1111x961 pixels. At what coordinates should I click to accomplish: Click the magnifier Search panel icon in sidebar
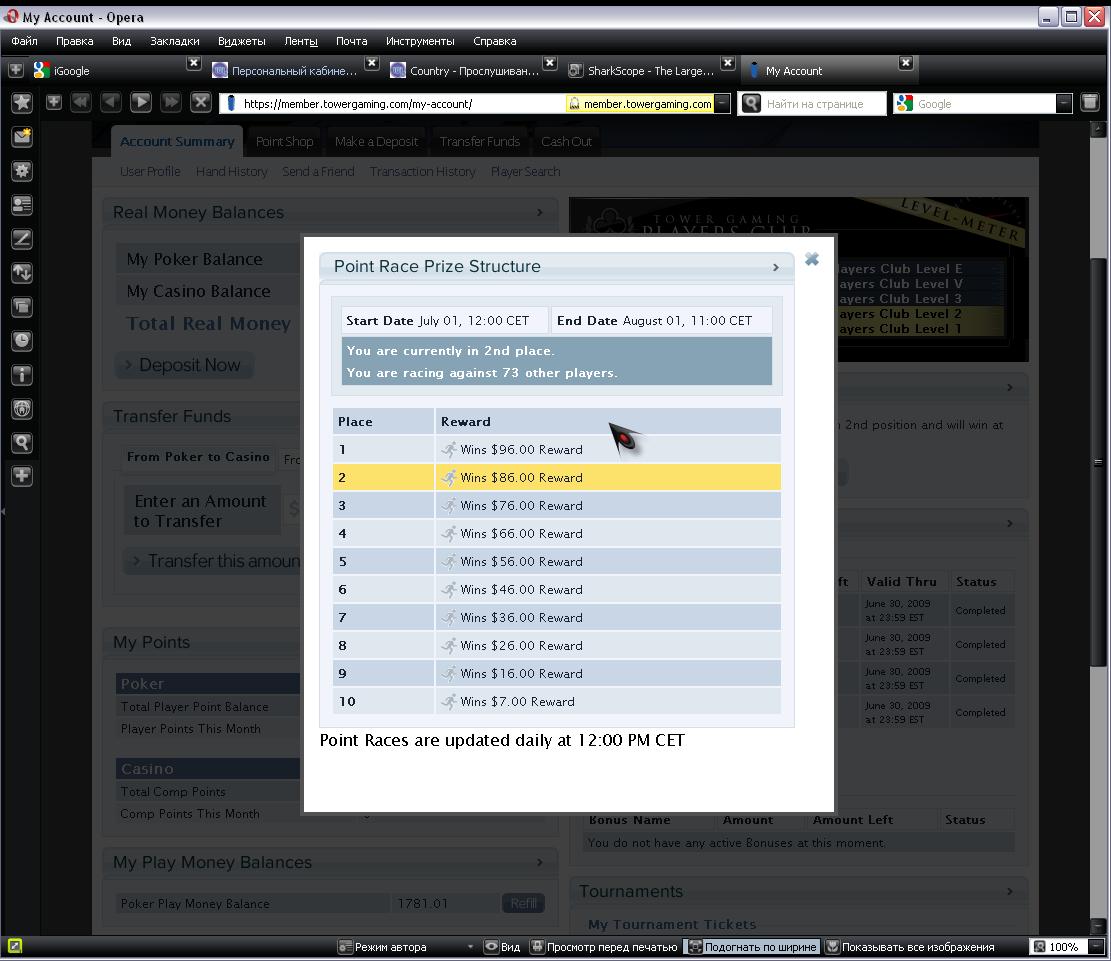pyautogui.click(x=21, y=443)
